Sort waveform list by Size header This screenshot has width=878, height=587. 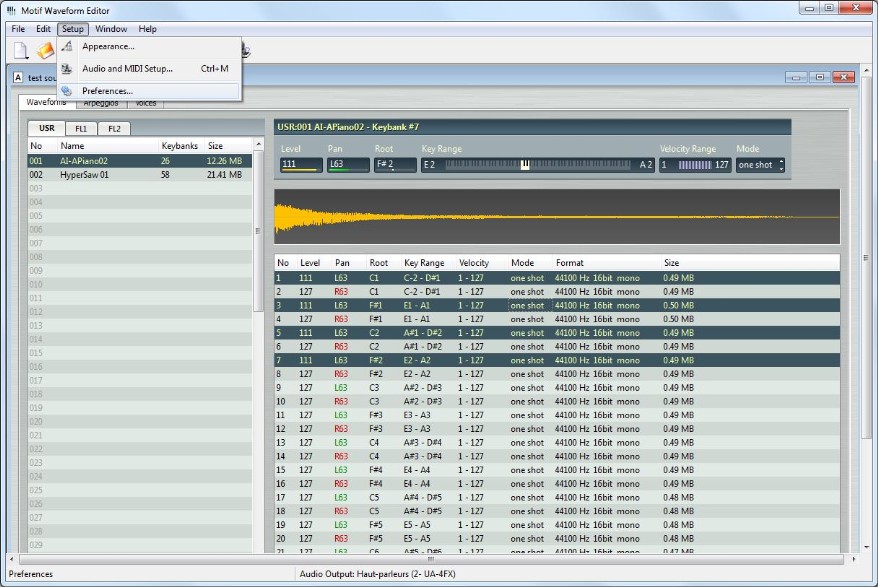(x=228, y=146)
